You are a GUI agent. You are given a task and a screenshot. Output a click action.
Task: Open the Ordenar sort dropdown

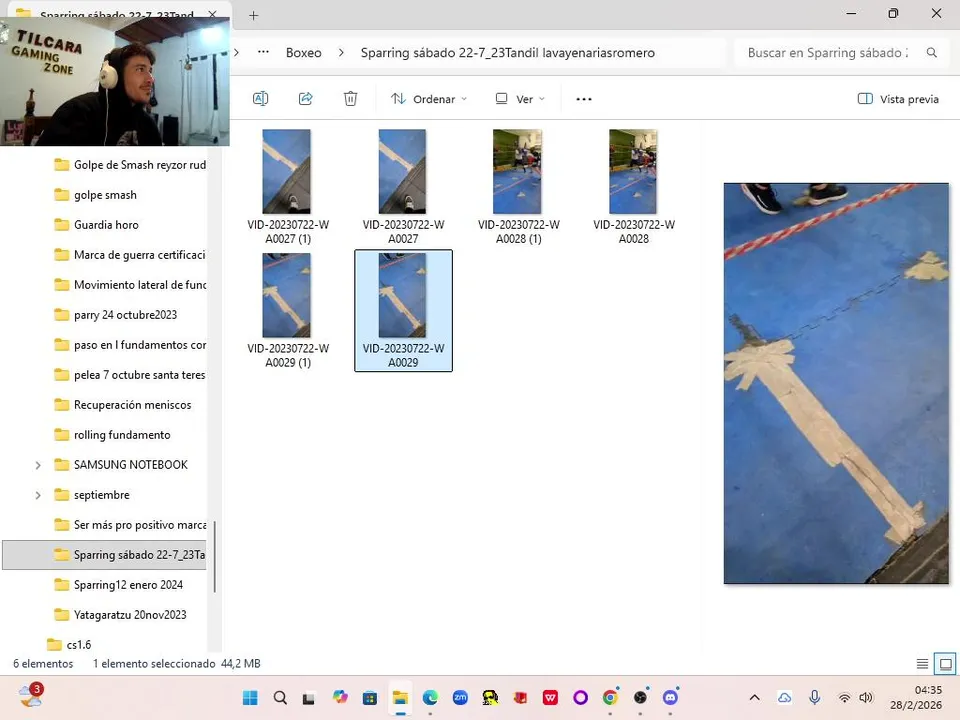click(x=429, y=99)
